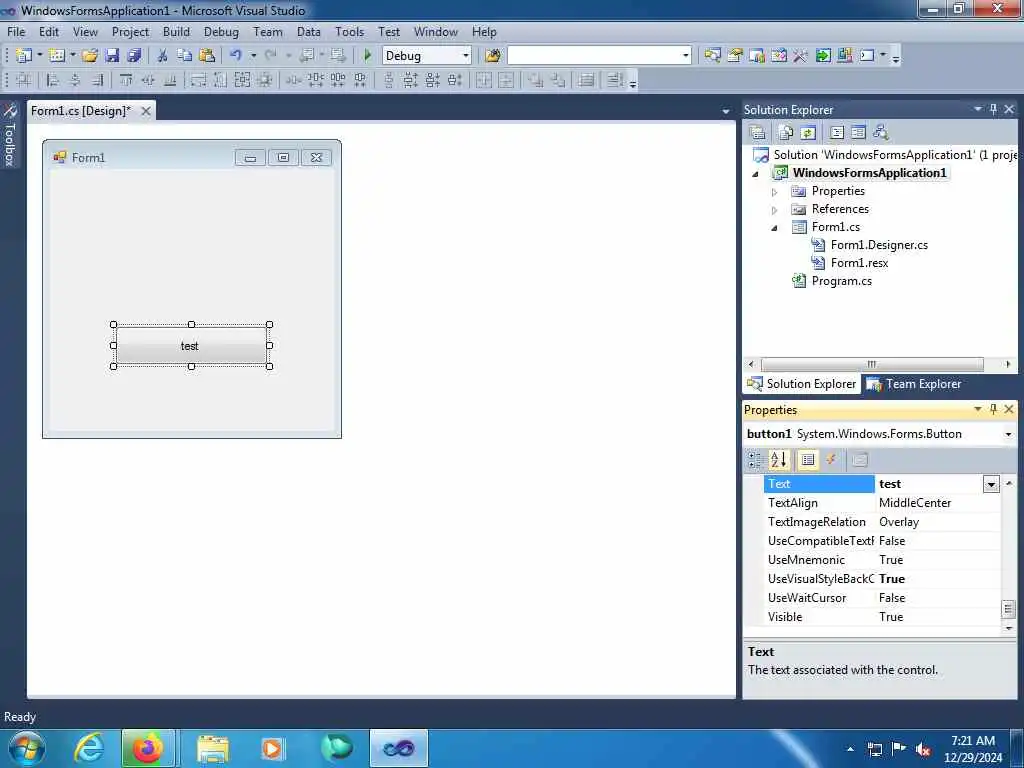Open the collapsed Toolbox side tab
Screen dimensions: 1024x768
[10, 135]
